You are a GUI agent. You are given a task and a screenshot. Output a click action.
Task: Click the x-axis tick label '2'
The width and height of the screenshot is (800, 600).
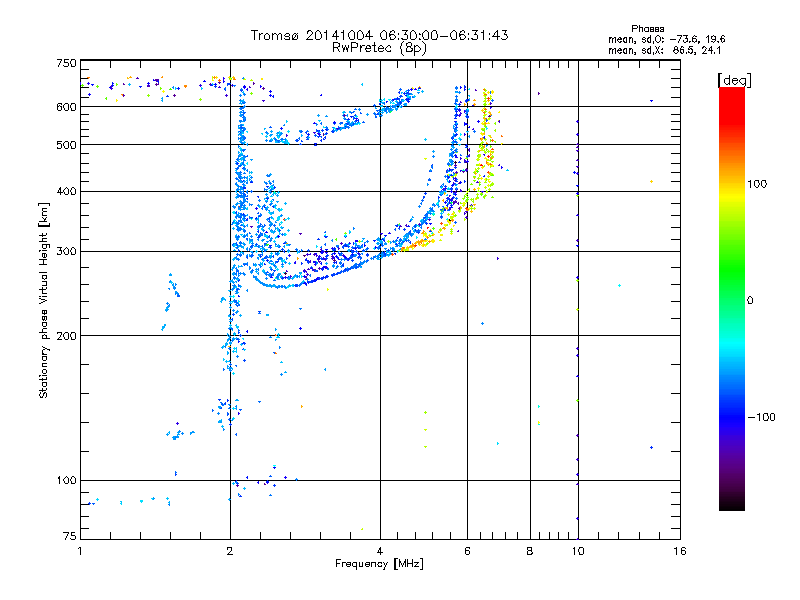coord(230,551)
